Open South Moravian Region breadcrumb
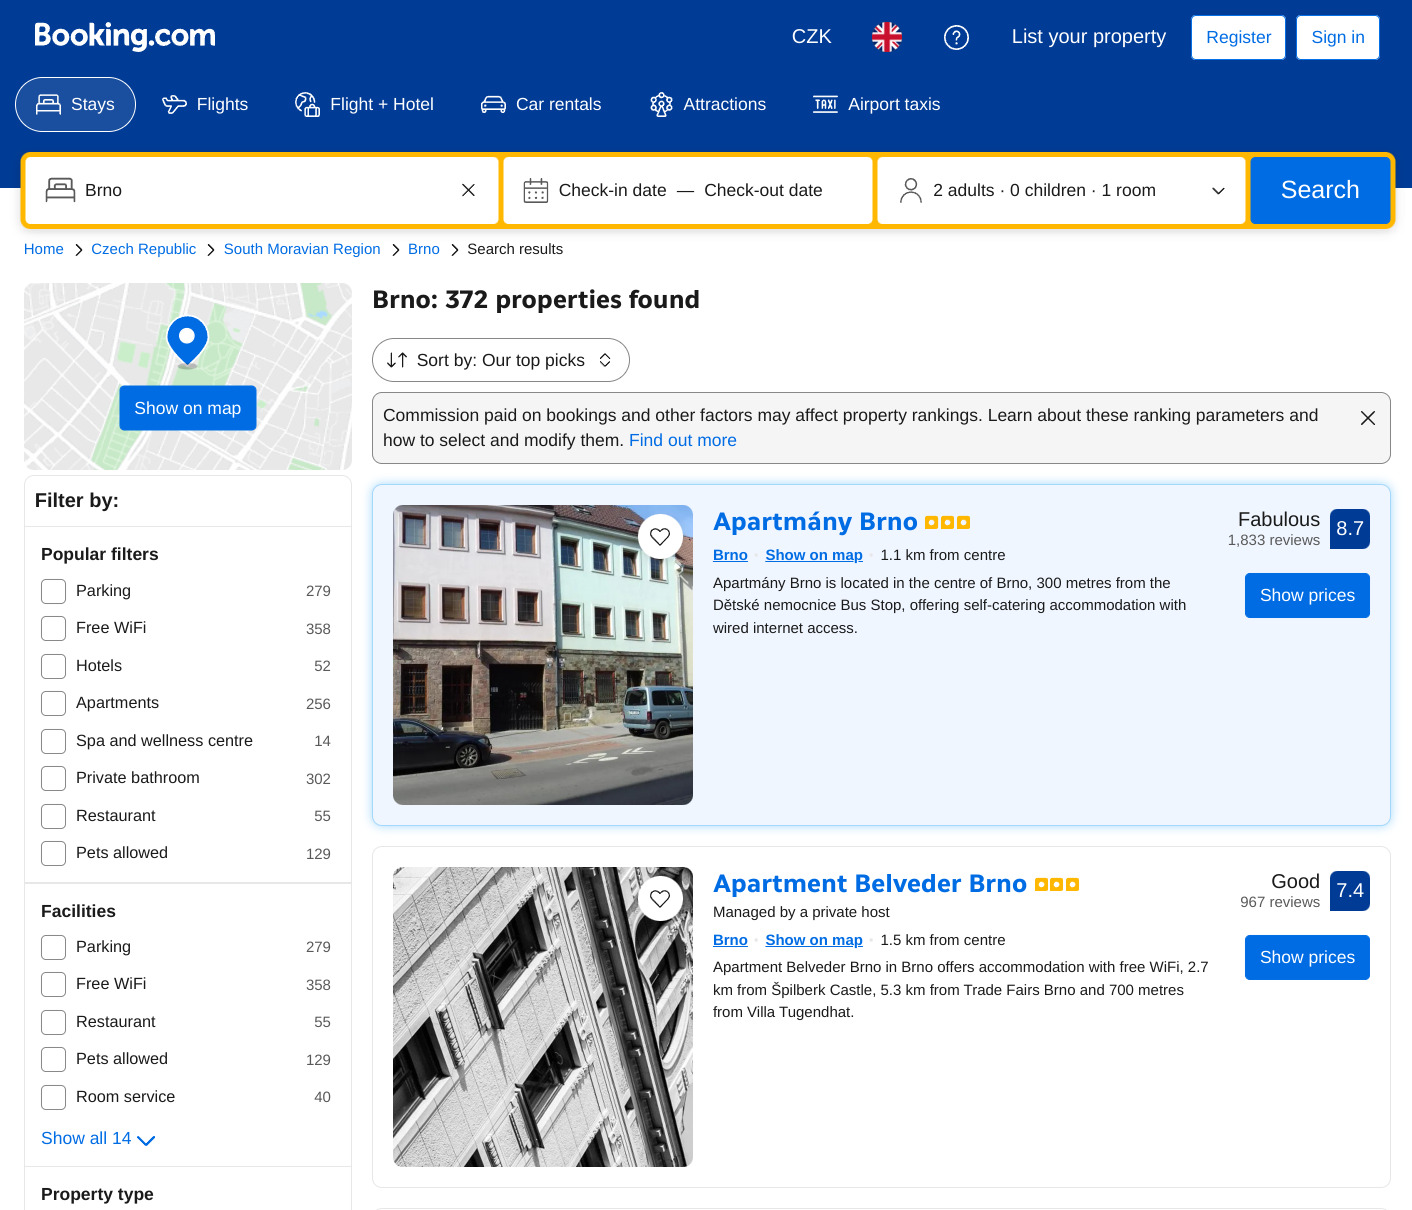The image size is (1412, 1210). (302, 249)
